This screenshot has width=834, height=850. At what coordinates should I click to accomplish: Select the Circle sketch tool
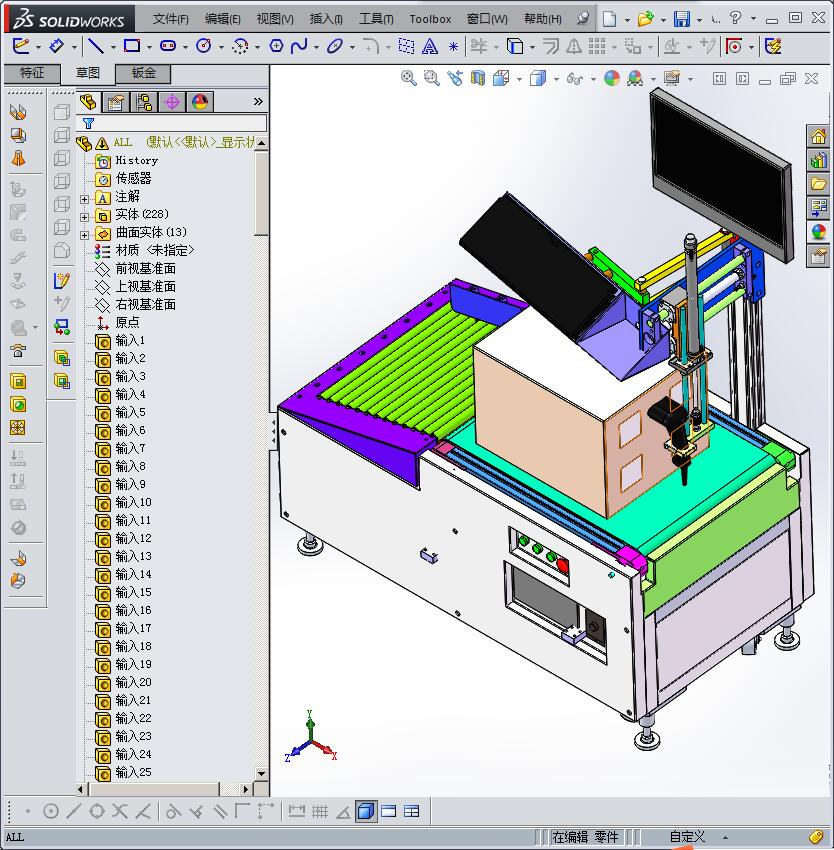click(204, 45)
